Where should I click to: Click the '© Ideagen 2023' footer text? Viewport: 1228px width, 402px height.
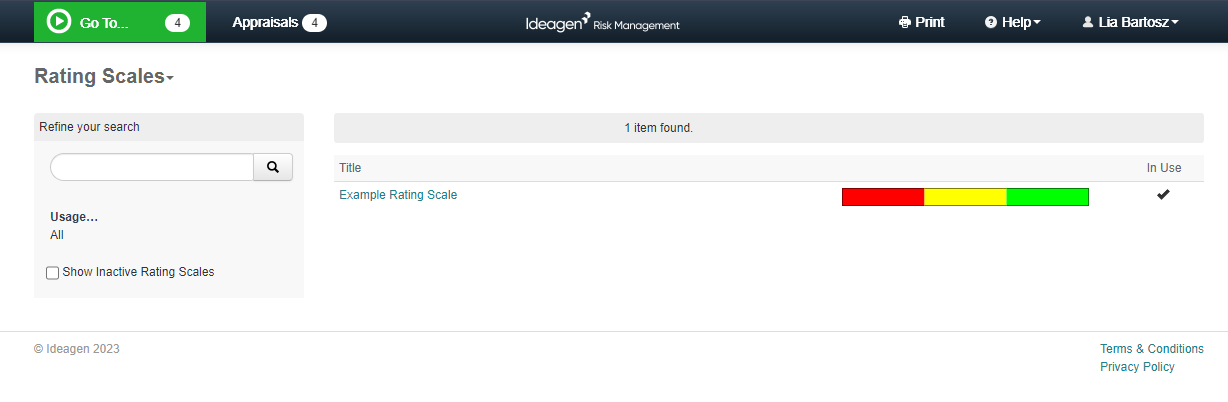[77, 349]
